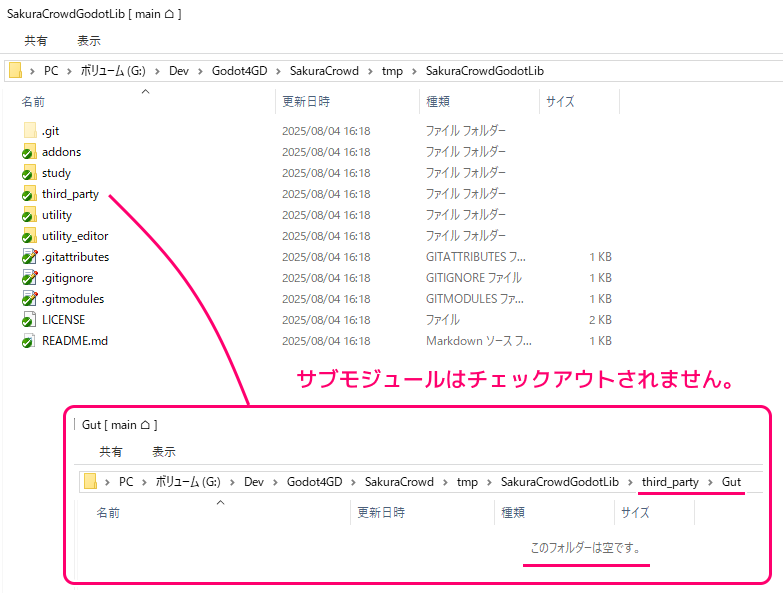Expand chevron after third_party in Gut breadcrumb
Screen dimensions: 783x593
[710, 482]
